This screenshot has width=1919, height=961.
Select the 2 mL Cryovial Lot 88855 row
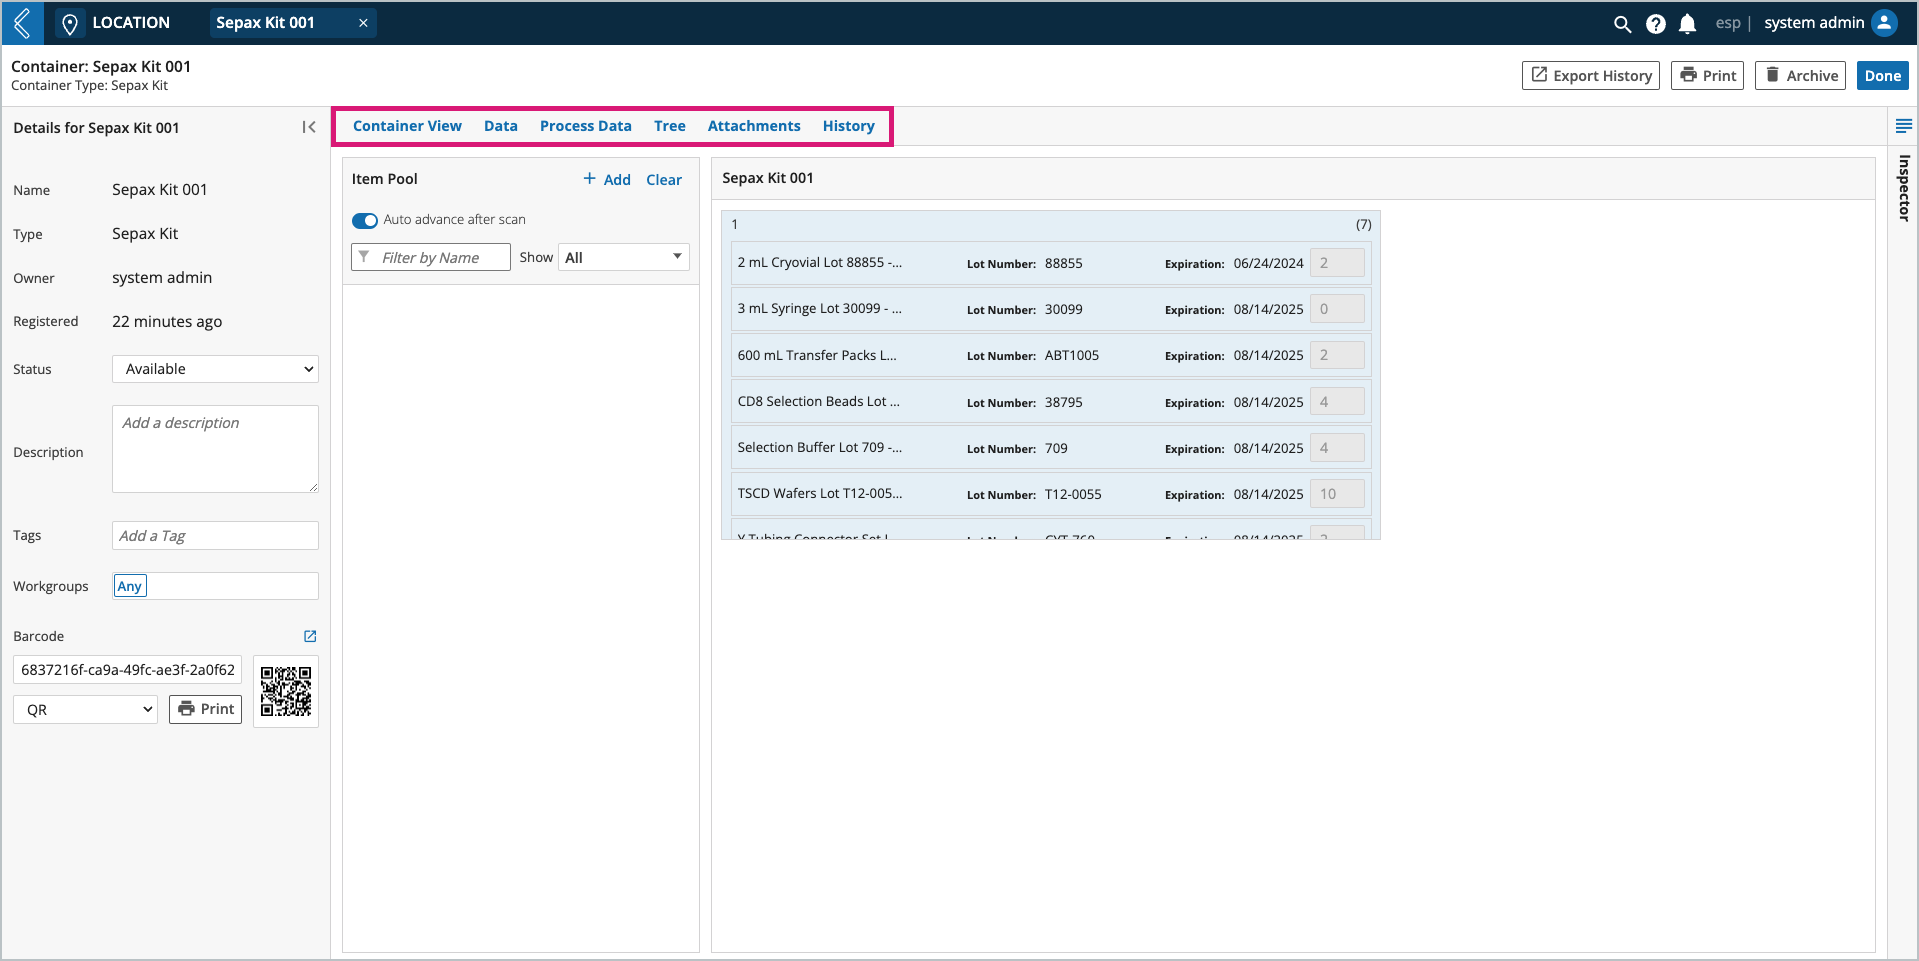1051,263
